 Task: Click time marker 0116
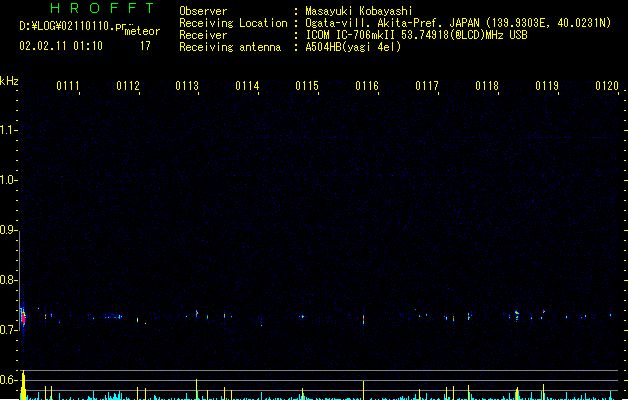point(367,86)
